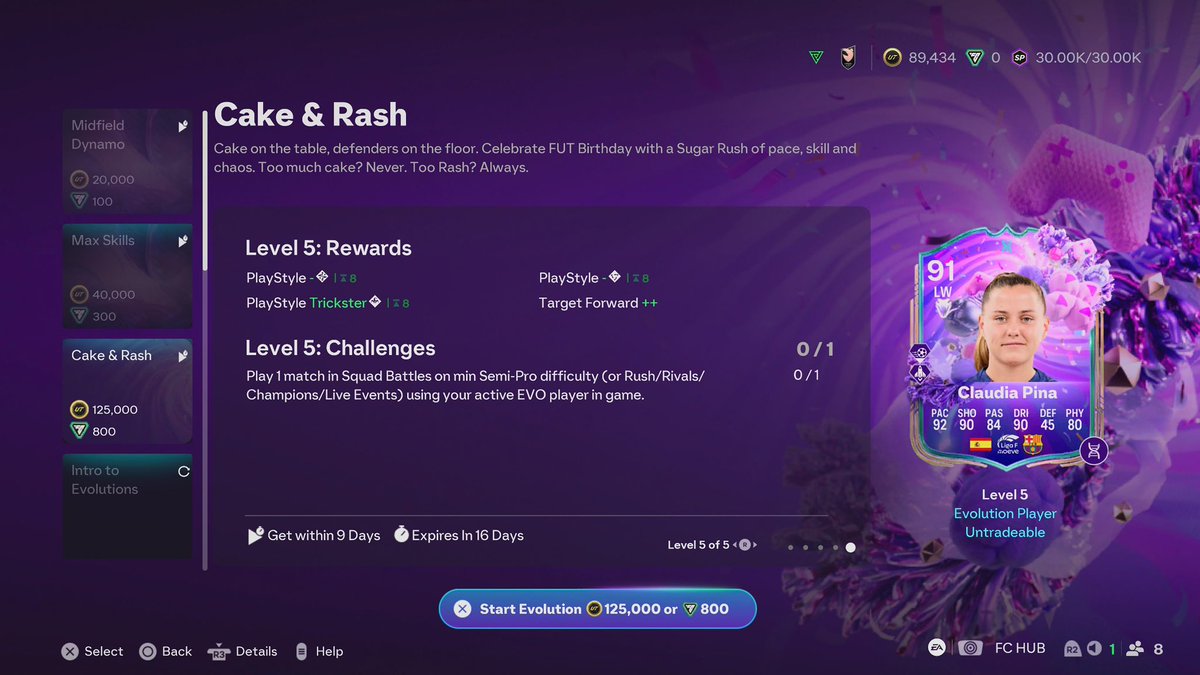
Task: Click the Squad Battles challenge description
Action: click(476, 385)
